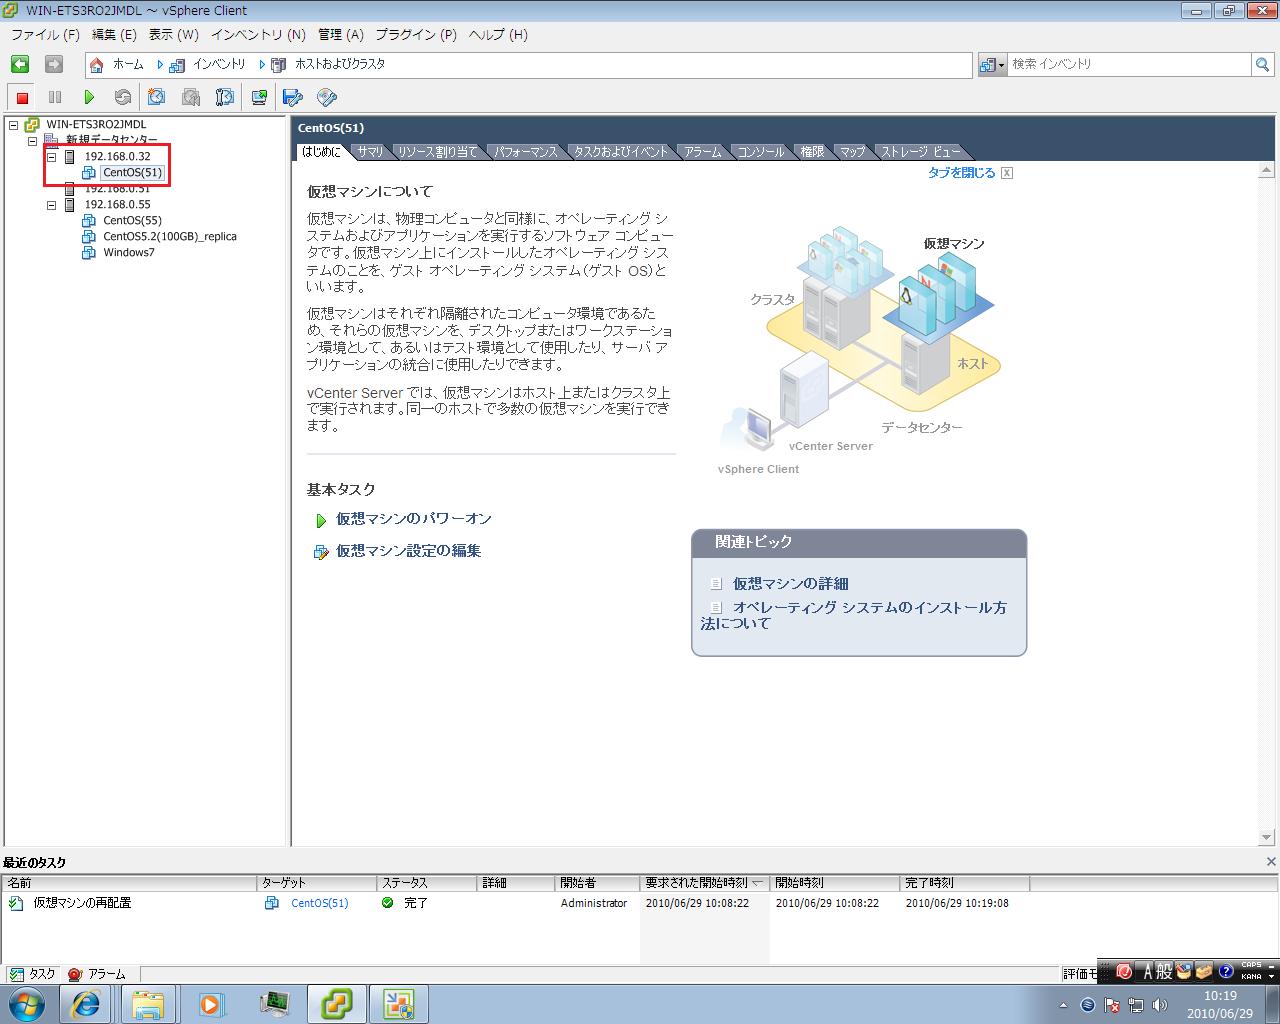Click 仮想マシンのパワーオン link
The image size is (1280, 1024).
click(413, 519)
